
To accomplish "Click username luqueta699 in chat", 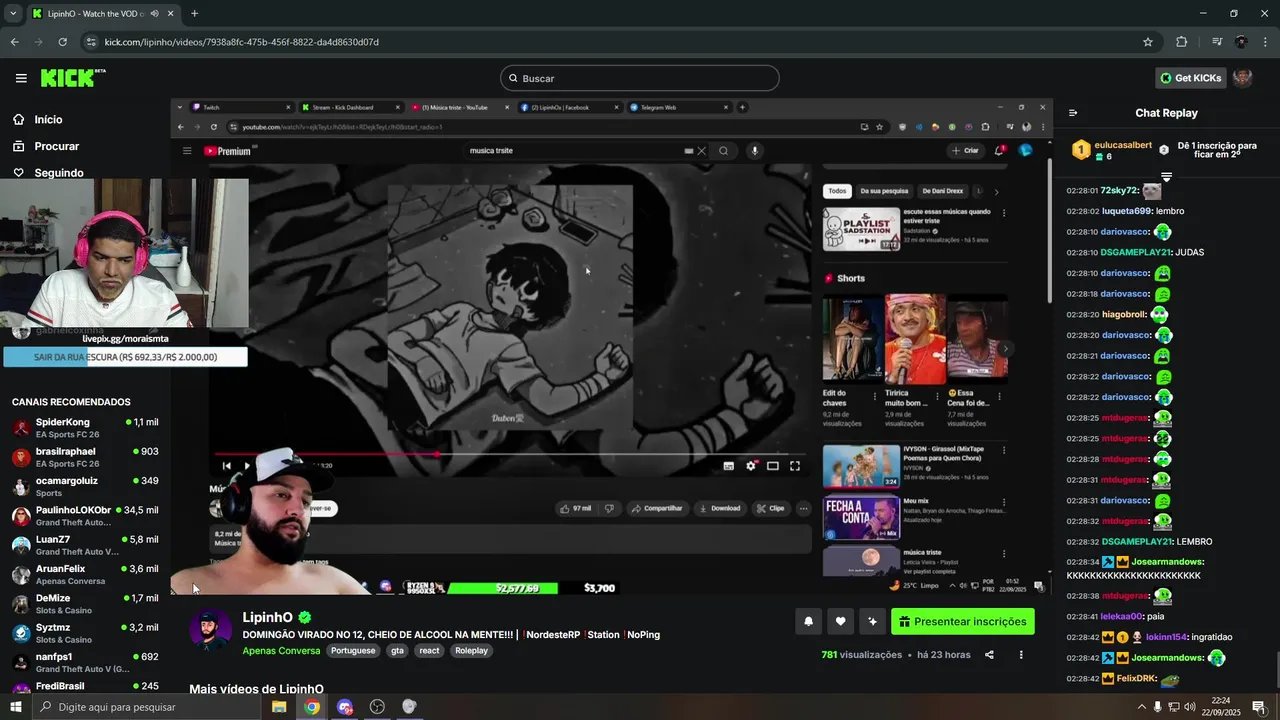I will pos(1127,211).
